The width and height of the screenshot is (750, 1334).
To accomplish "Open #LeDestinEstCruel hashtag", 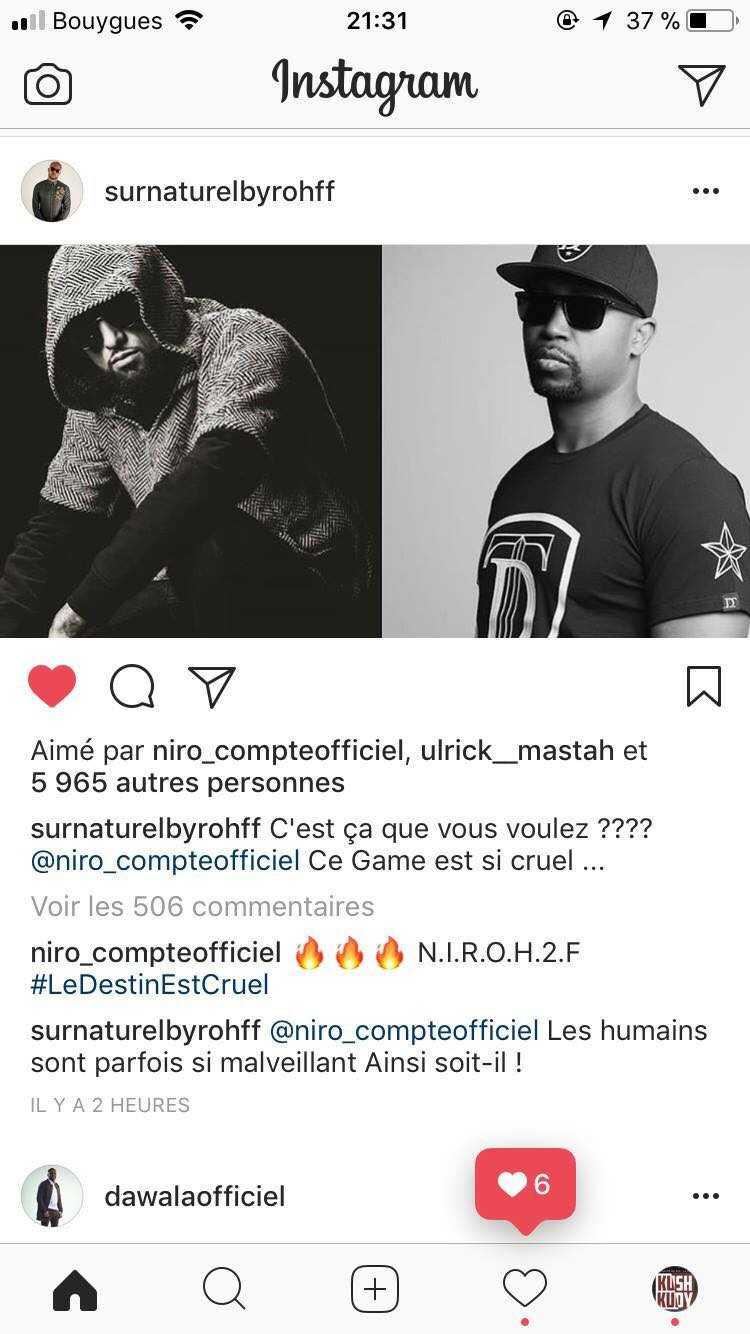I will 150,984.
